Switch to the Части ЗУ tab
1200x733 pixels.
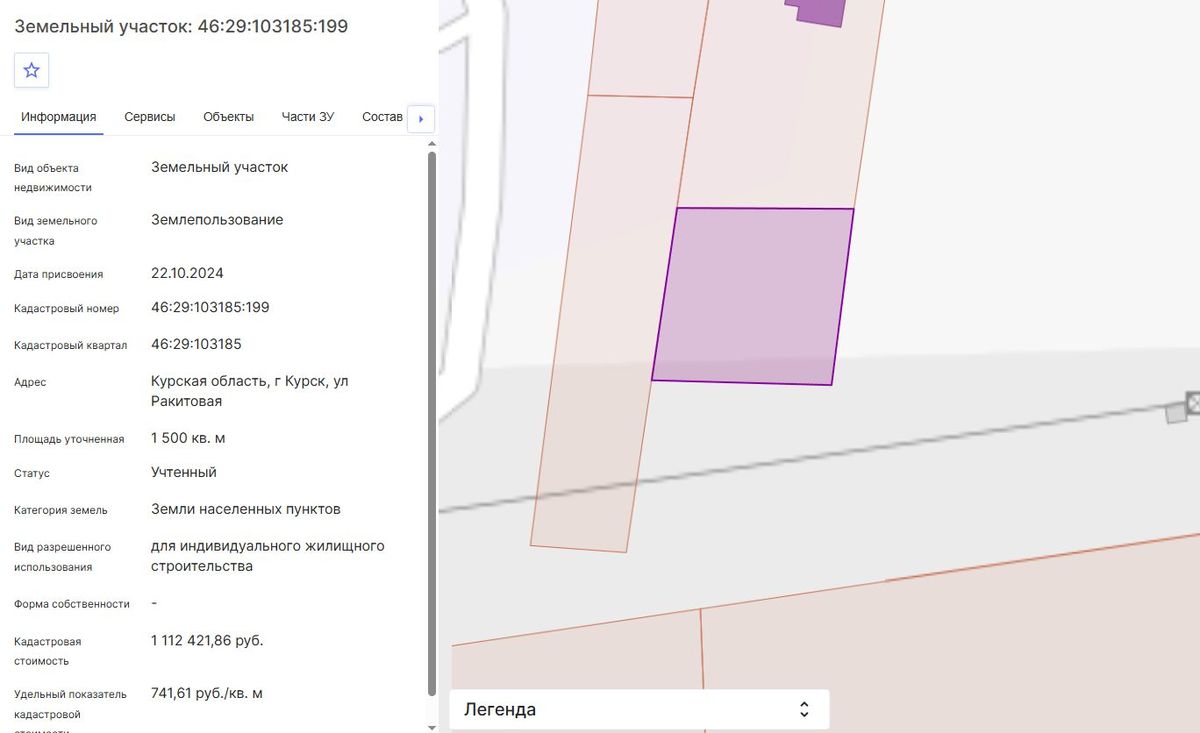point(308,117)
